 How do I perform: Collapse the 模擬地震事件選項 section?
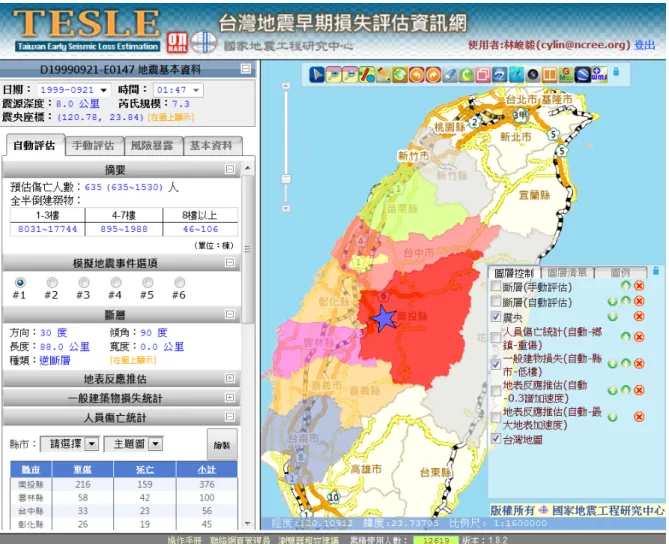coord(230,262)
